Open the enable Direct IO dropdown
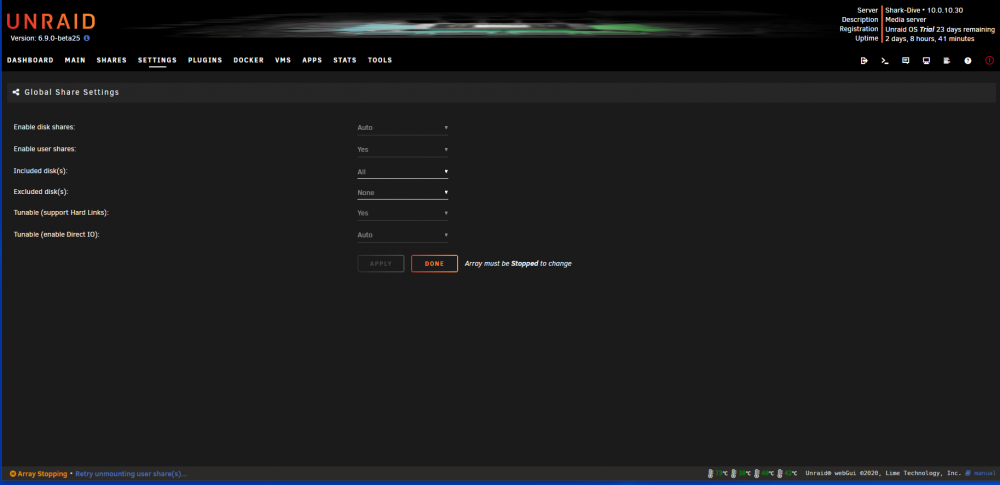This screenshot has width=1000, height=485. (402, 235)
